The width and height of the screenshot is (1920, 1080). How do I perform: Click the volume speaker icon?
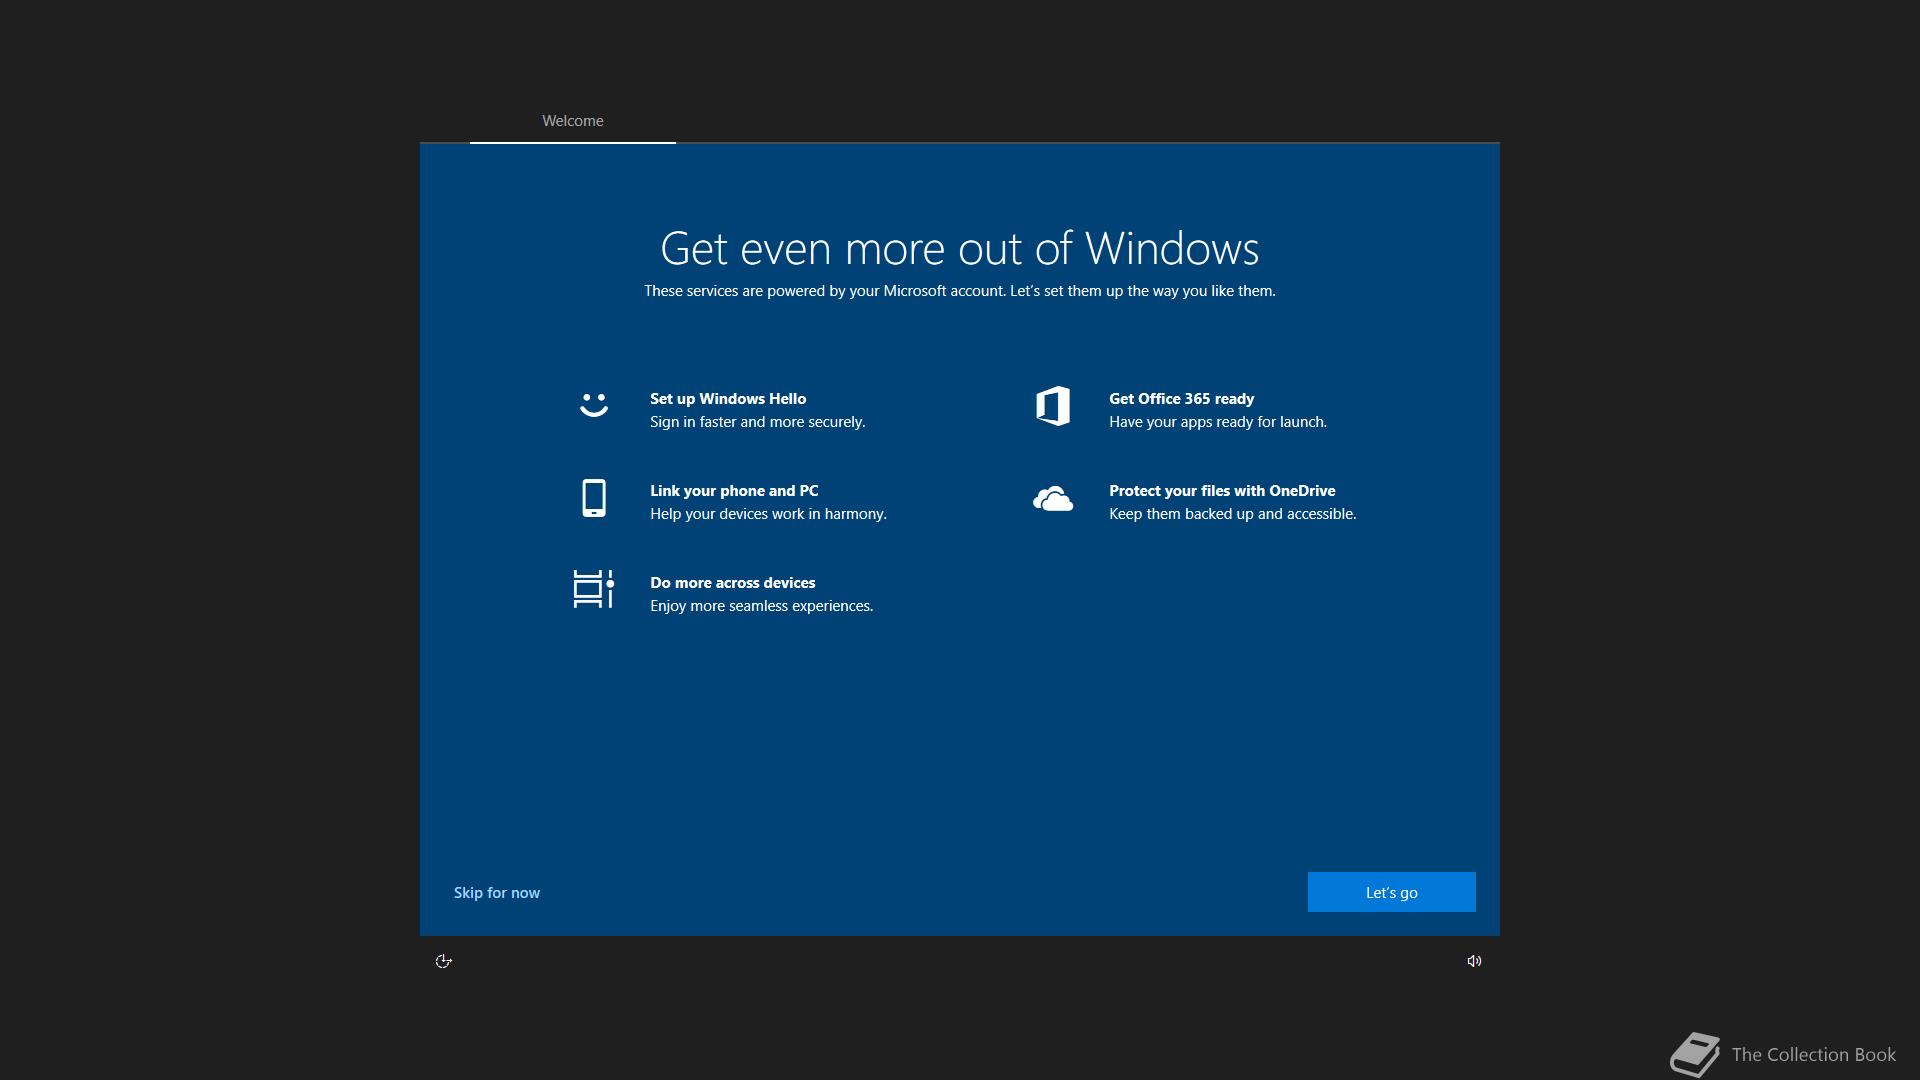coord(1474,961)
